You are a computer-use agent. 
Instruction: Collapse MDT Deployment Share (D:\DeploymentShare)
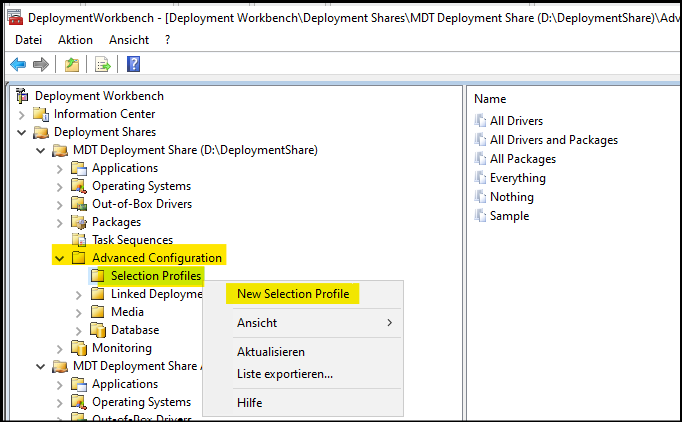point(40,151)
